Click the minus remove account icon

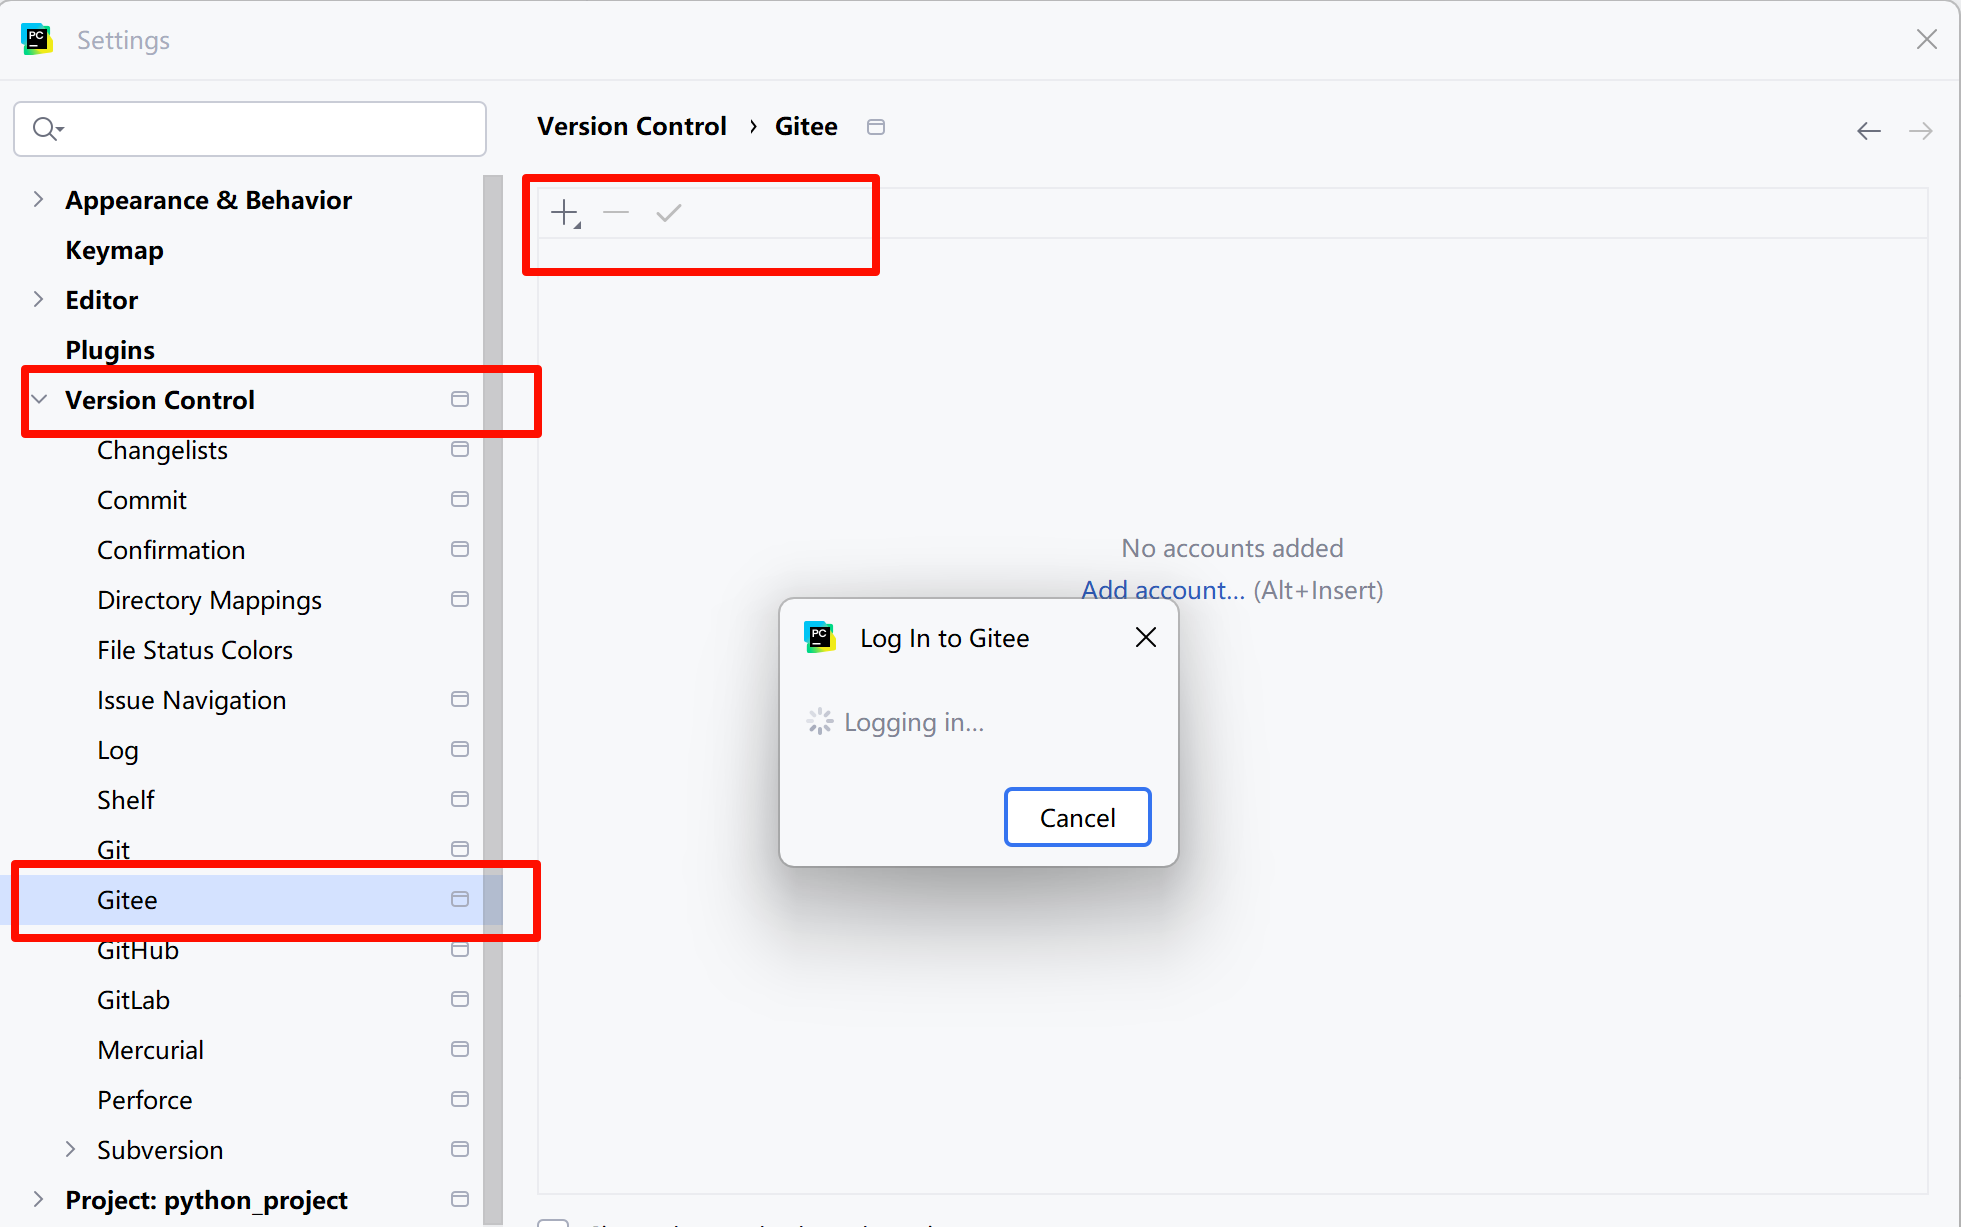click(x=616, y=213)
